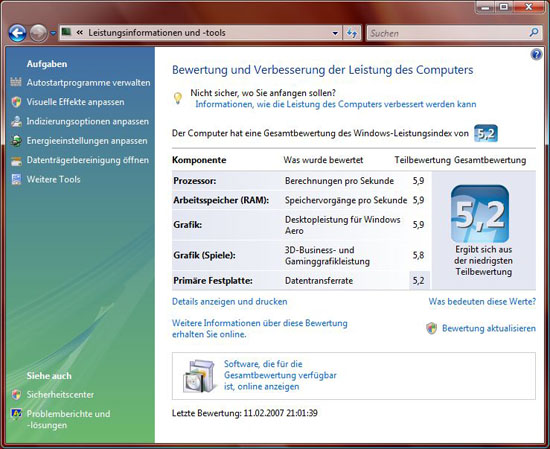Click the magnifier search icon
550x449 pixels.
(x=534, y=33)
